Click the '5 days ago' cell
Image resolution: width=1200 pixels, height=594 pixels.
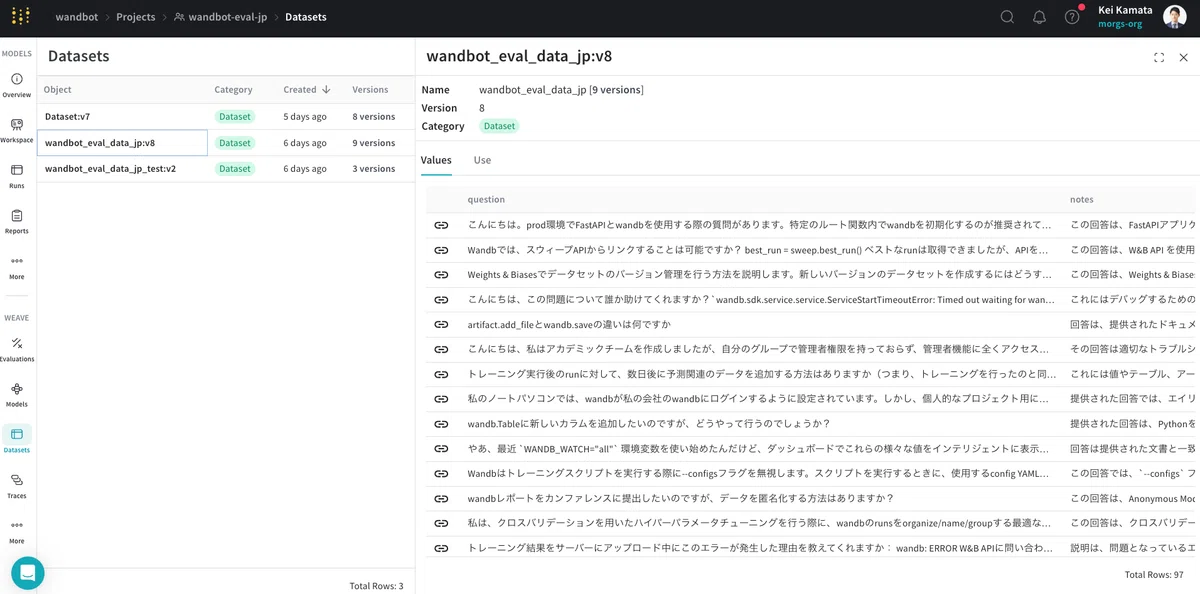click(x=305, y=117)
